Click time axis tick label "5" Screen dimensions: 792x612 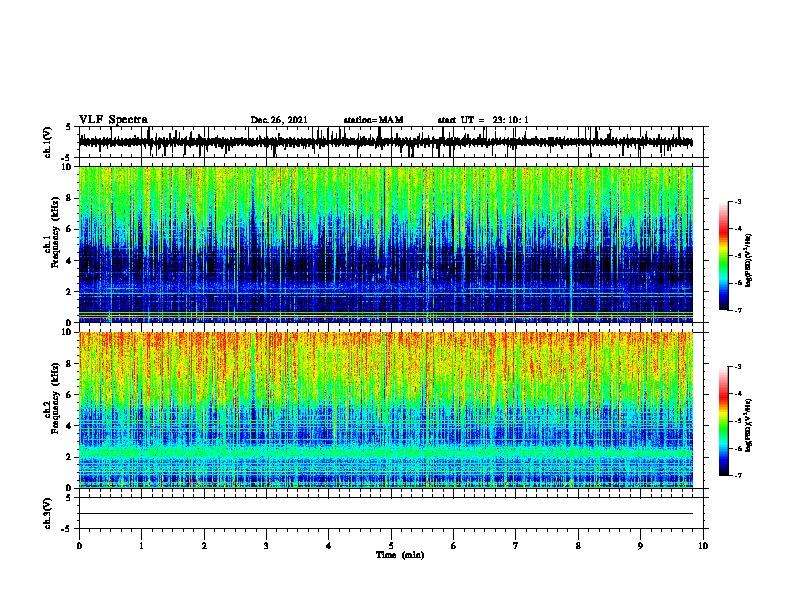pyautogui.click(x=391, y=546)
